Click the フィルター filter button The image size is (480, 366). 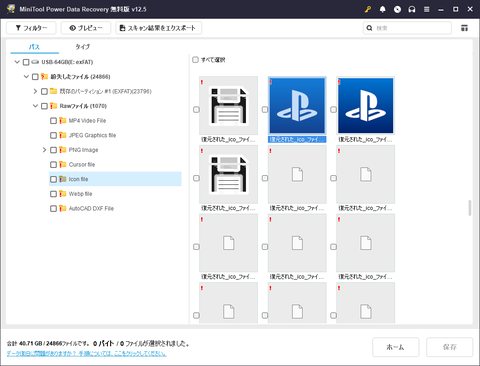pyautogui.click(x=31, y=28)
